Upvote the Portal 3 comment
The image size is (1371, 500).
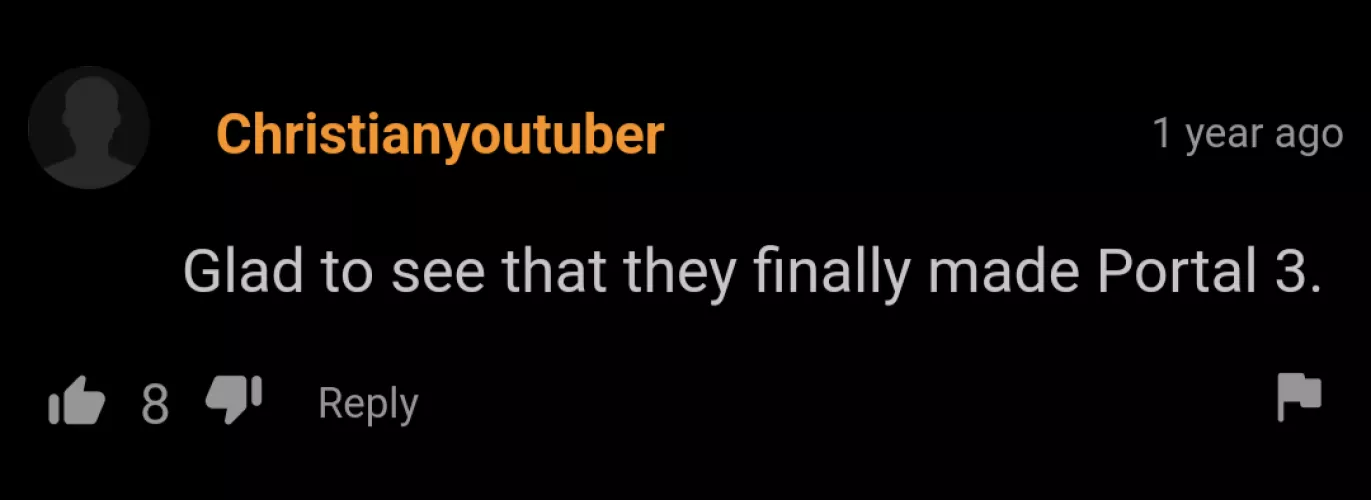point(76,403)
